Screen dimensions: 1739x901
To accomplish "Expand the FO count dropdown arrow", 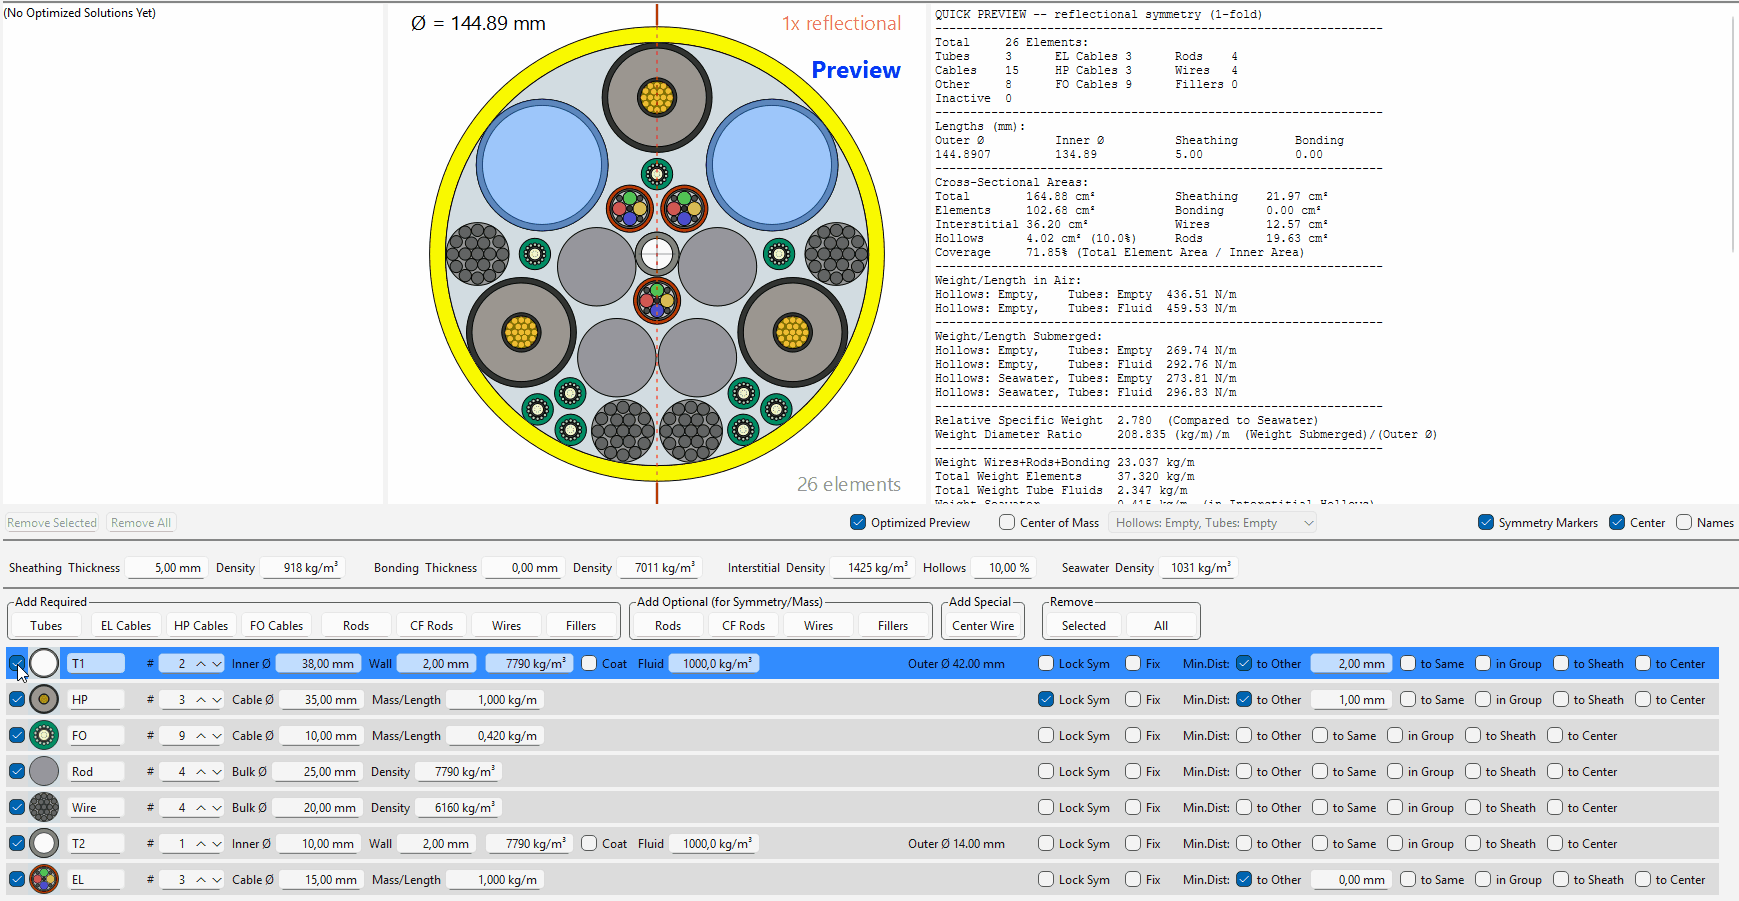I will pos(217,736).
